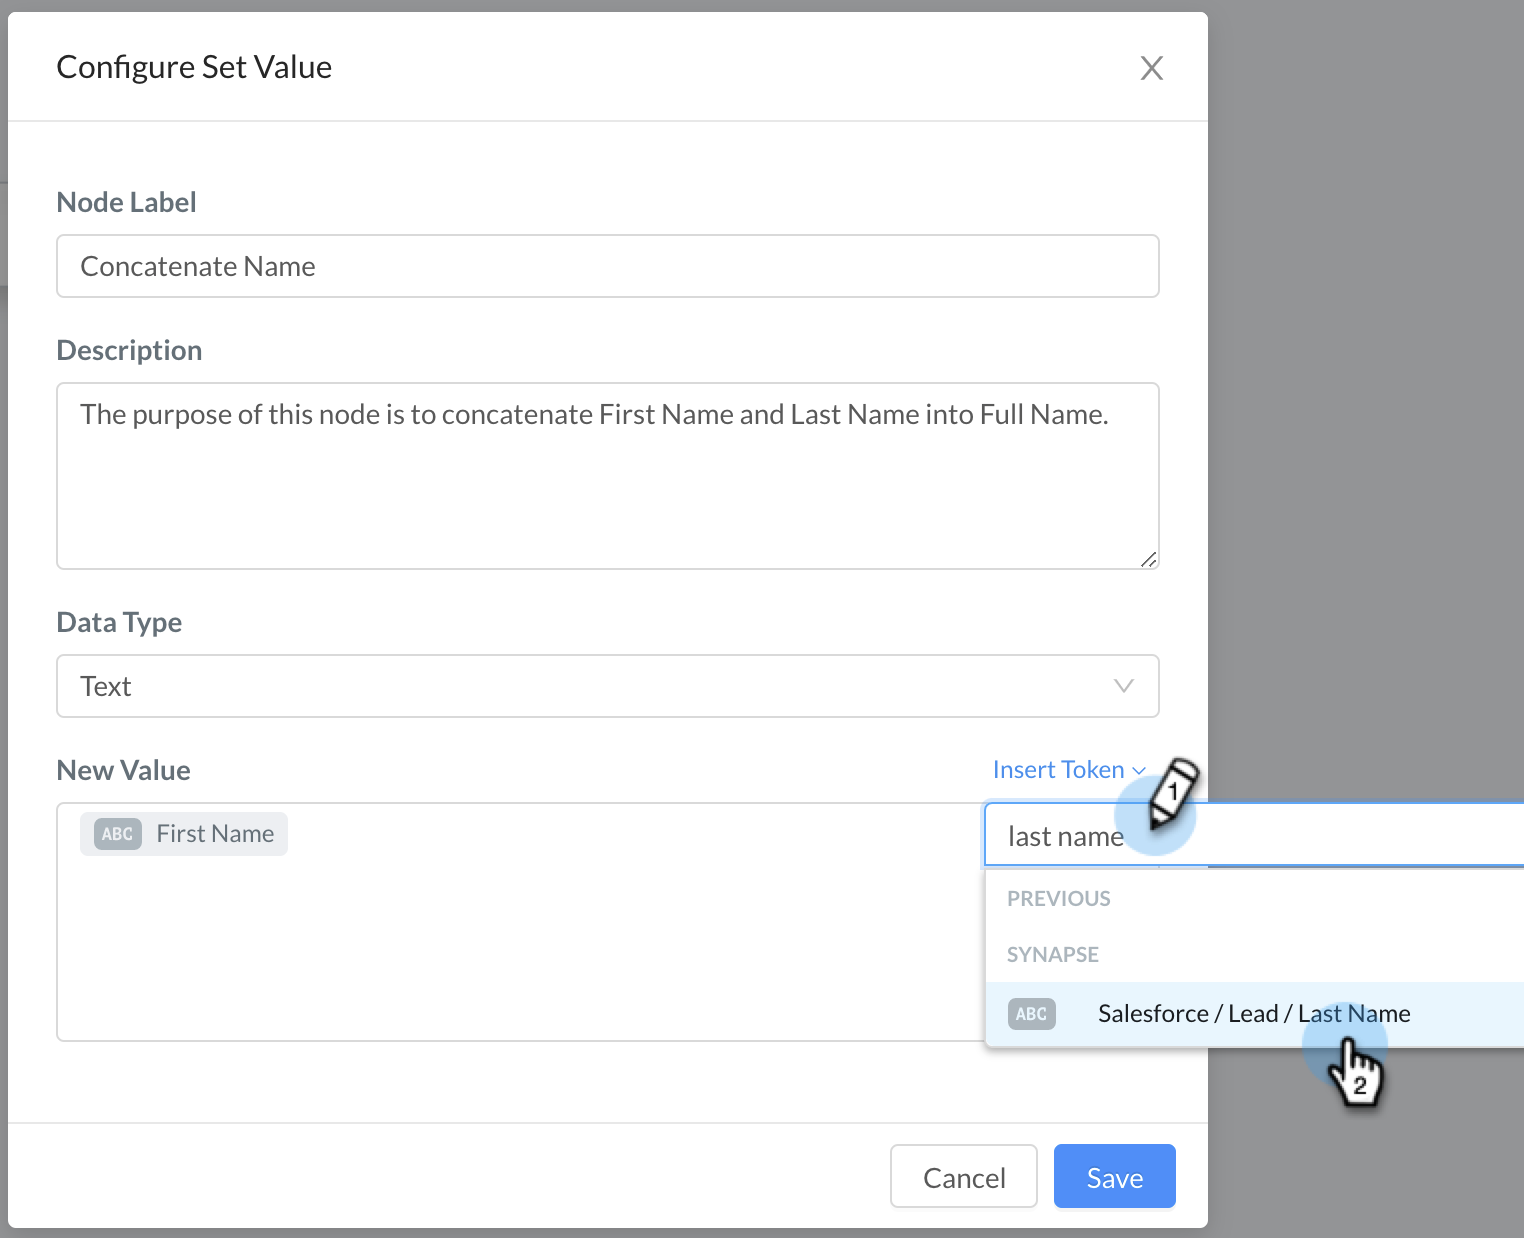Click the Description heading
Screen dimensions: 1524x1238
point(129,351)
